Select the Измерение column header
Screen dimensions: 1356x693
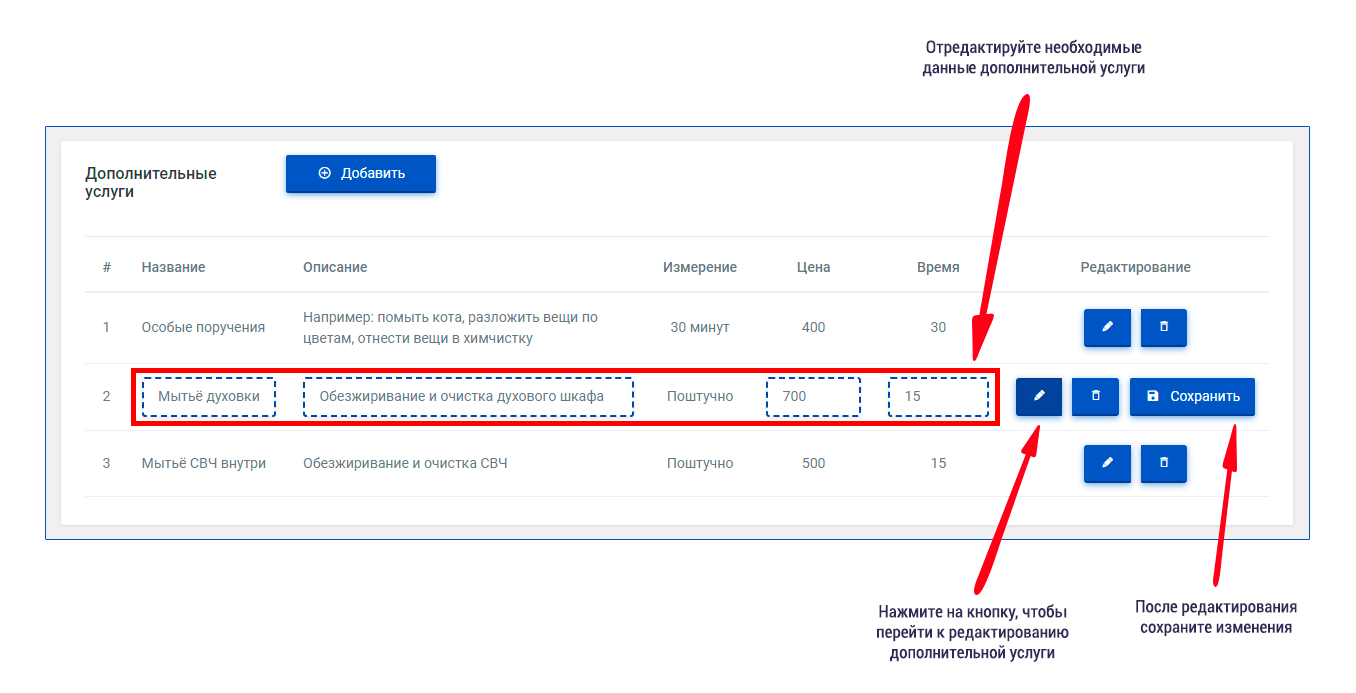[x=699, y=267]
